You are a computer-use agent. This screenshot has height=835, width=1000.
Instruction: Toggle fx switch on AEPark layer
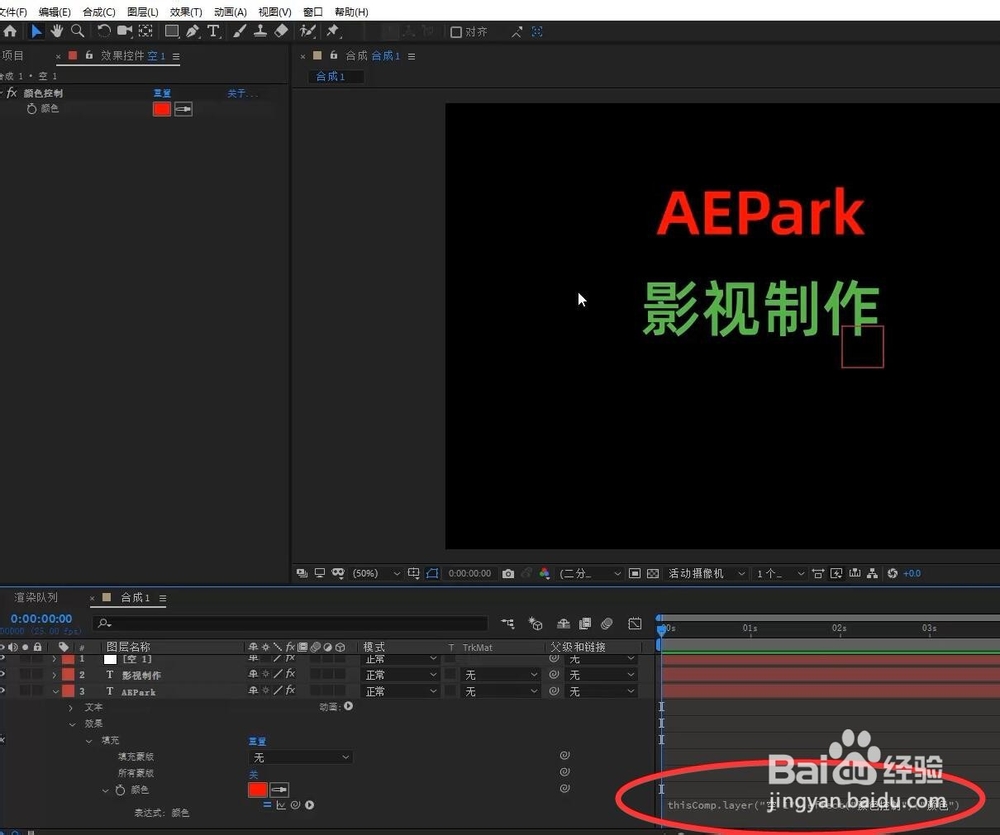290,690
